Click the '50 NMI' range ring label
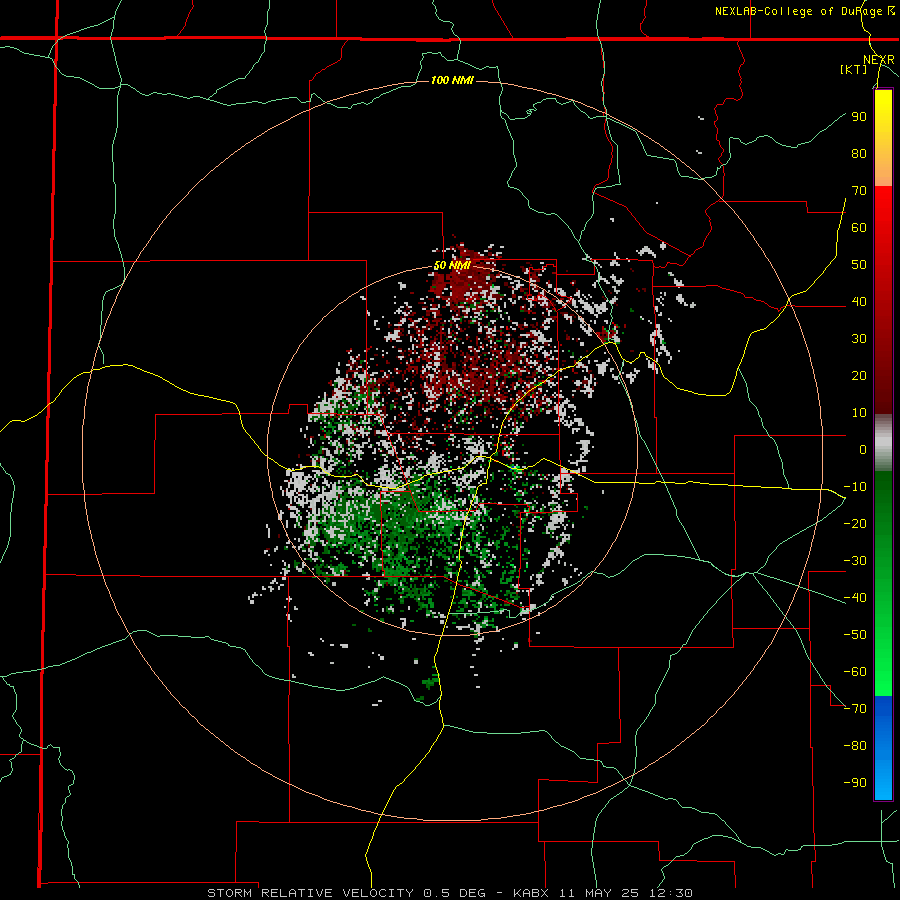This screenshot has width=900, height=900. tap(452, 265)
